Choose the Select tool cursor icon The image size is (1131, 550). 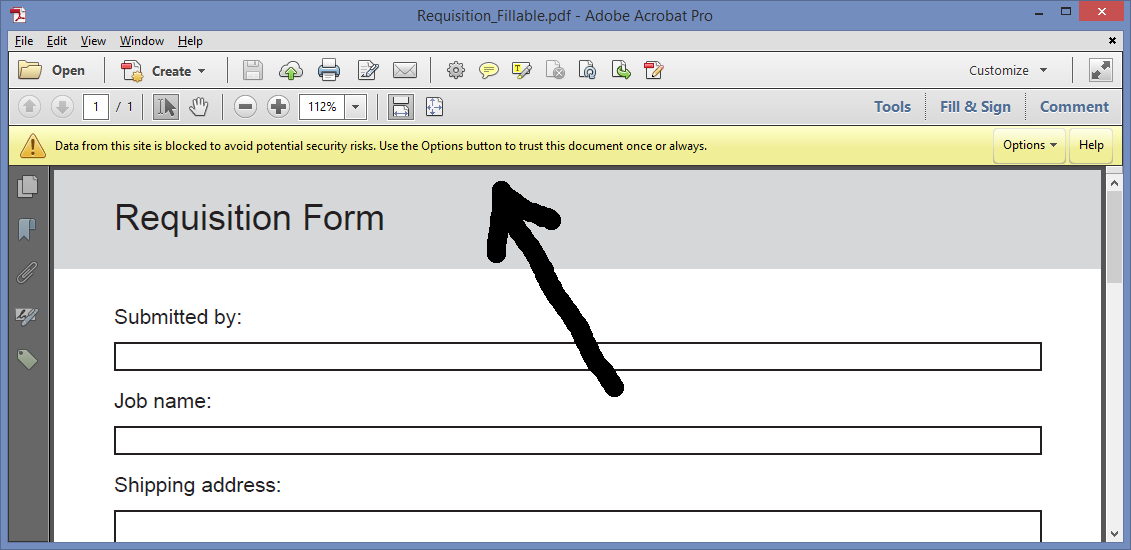(x=166, y=107)
